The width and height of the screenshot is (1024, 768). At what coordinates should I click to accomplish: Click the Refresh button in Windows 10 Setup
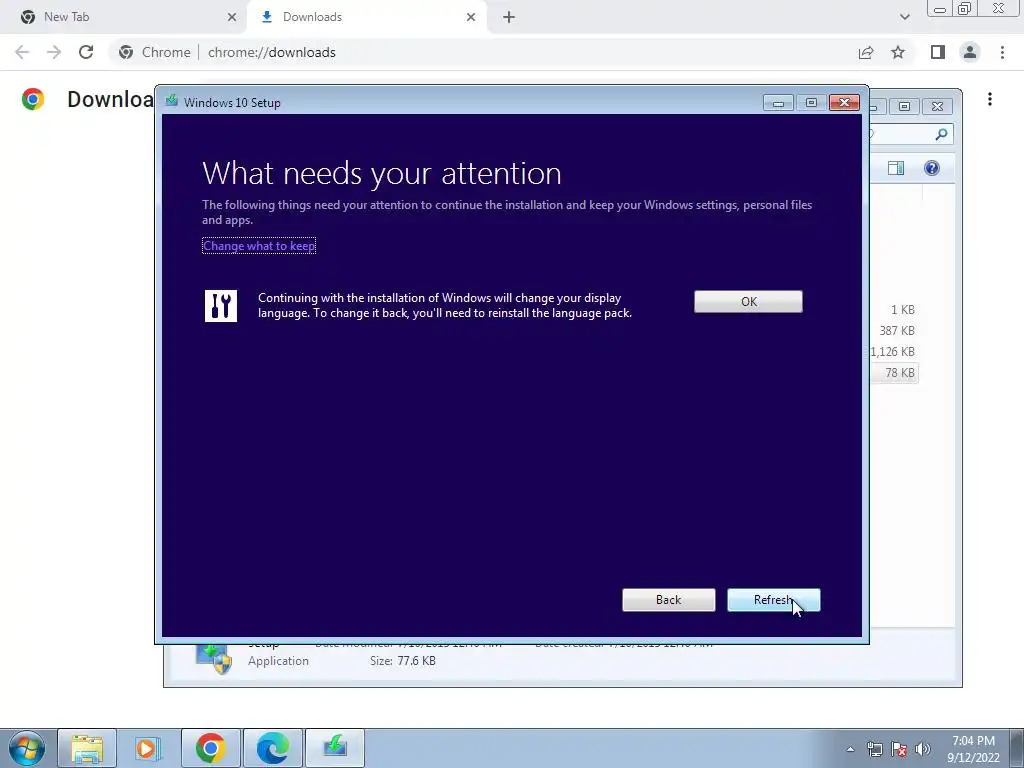(x=773, y=600)
